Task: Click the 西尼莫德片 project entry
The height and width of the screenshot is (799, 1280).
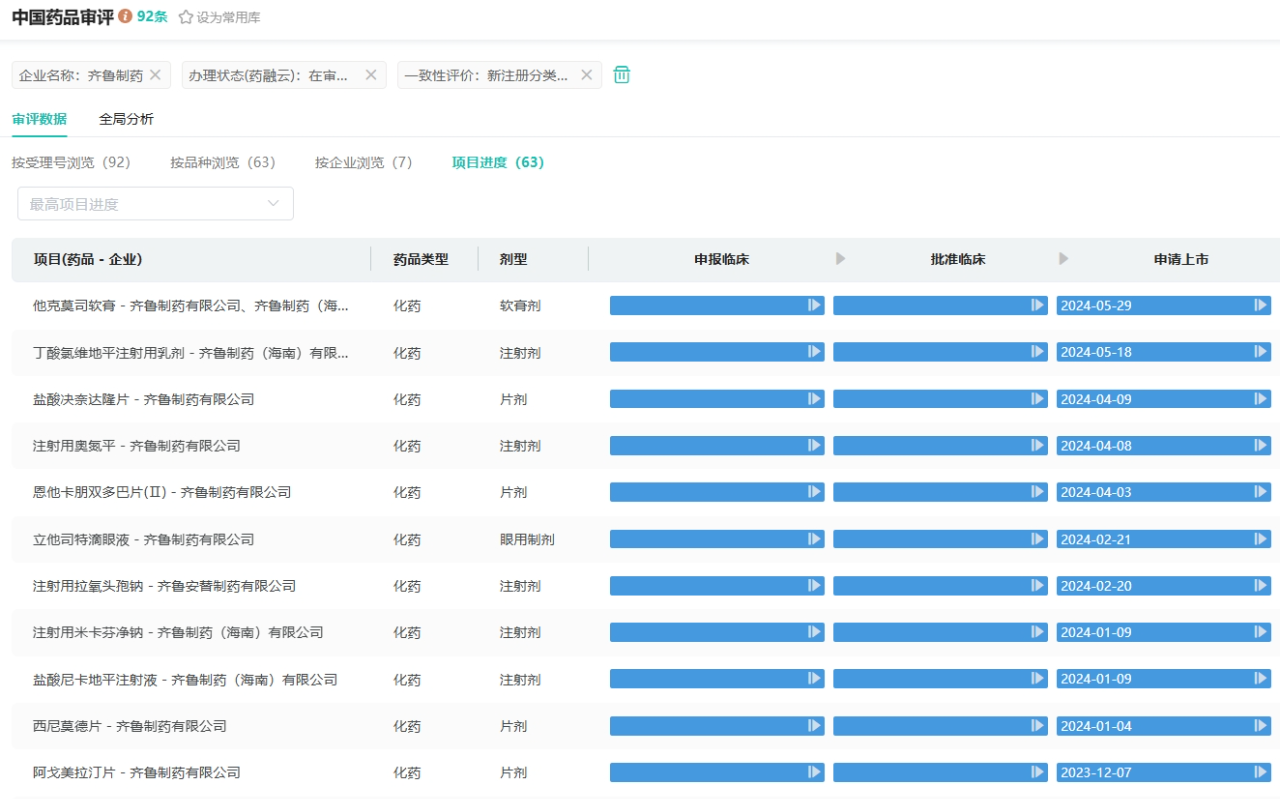Action: tap(129, 726)
